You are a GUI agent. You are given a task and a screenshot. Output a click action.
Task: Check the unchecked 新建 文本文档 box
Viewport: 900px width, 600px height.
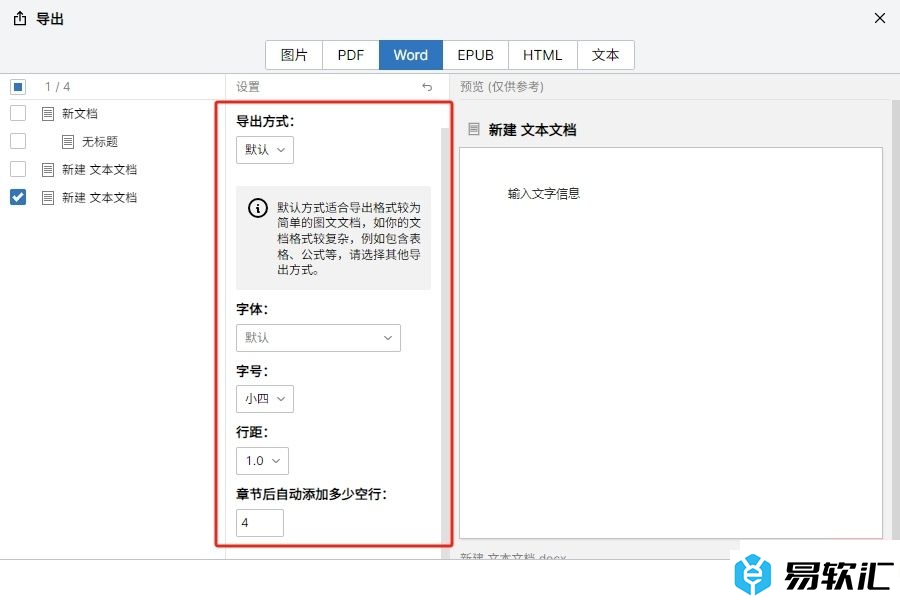pyautogui.click(x=18, y=169)
